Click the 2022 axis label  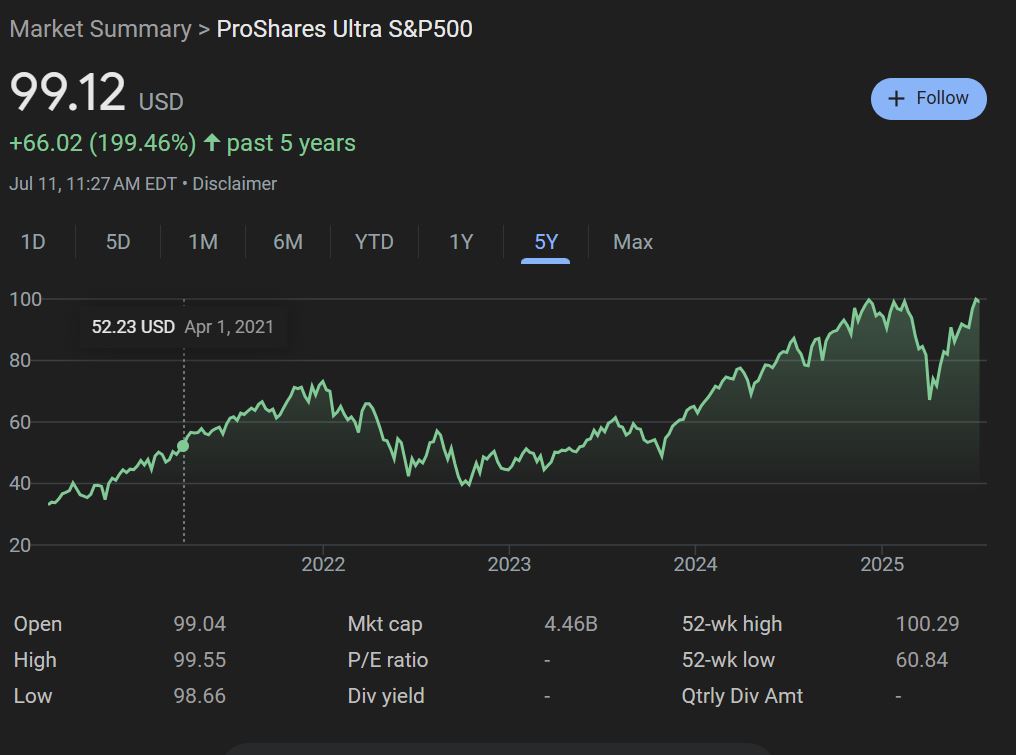(323, 564)
